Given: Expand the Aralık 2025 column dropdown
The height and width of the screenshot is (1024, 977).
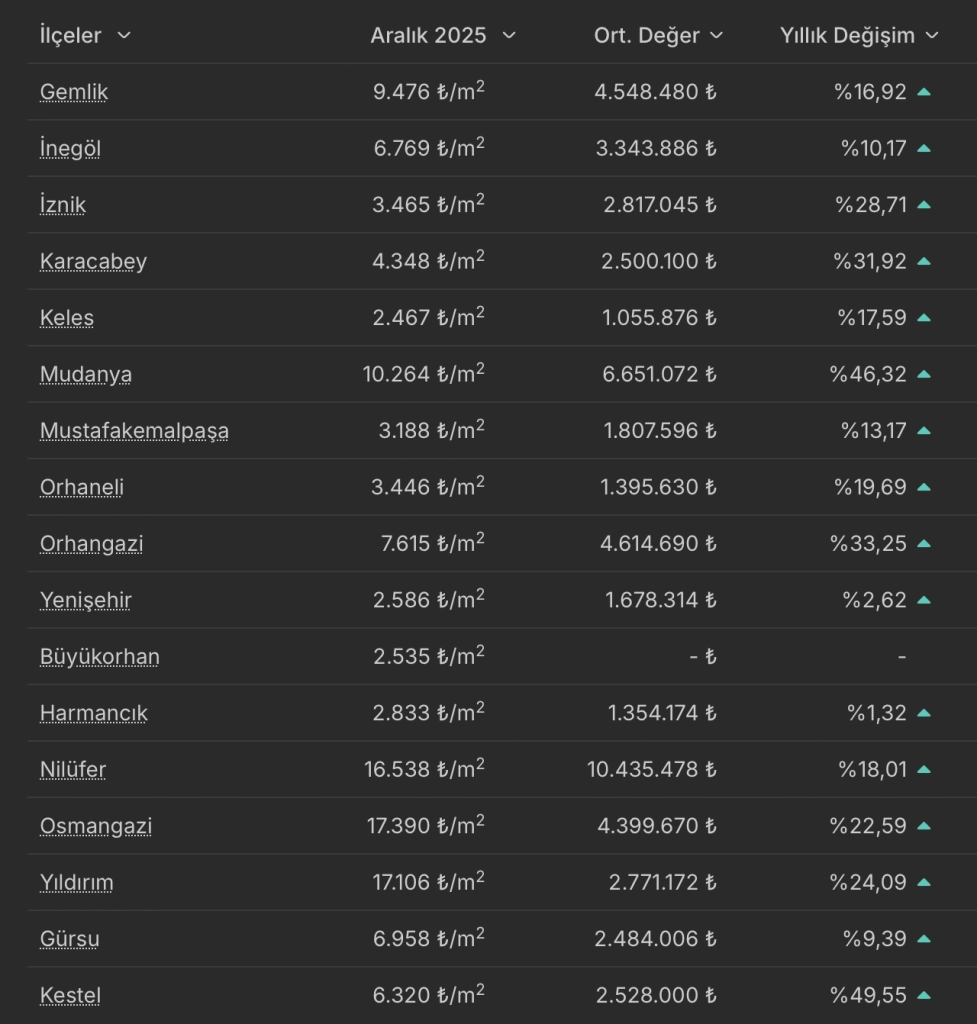Looking at the screenshot, I should (508, 35).
